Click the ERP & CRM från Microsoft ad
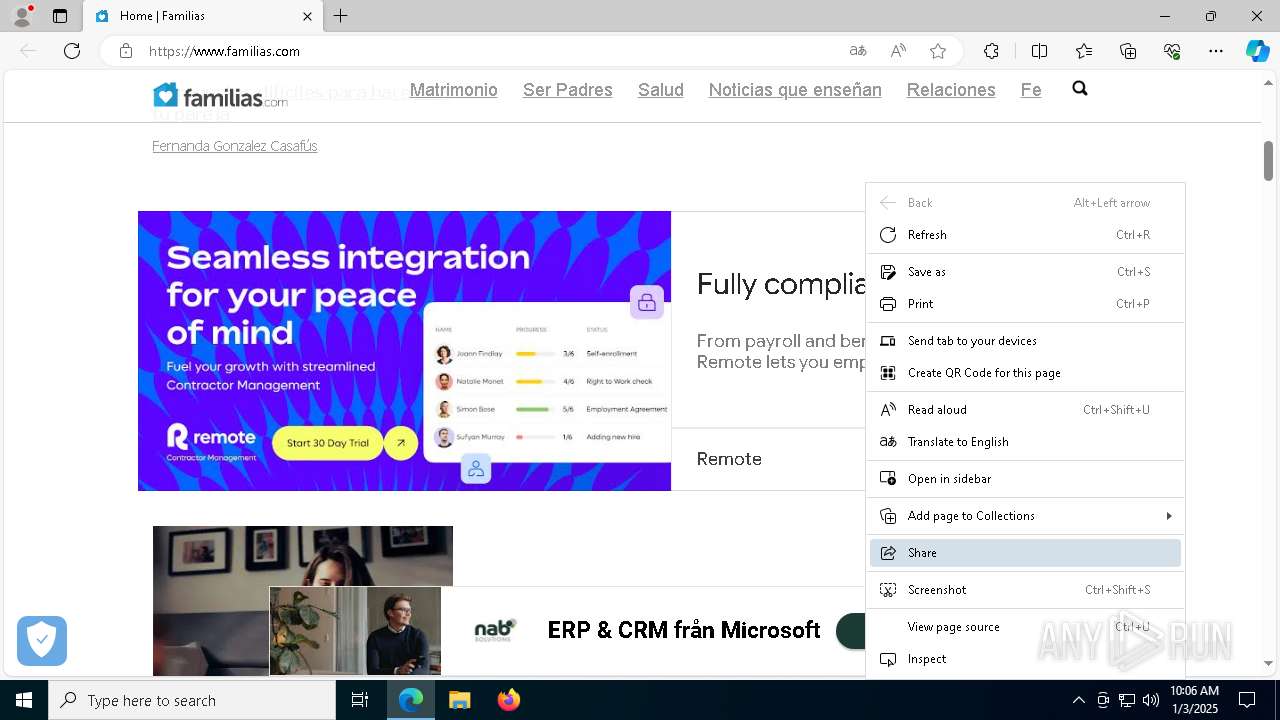 [683, 630]
